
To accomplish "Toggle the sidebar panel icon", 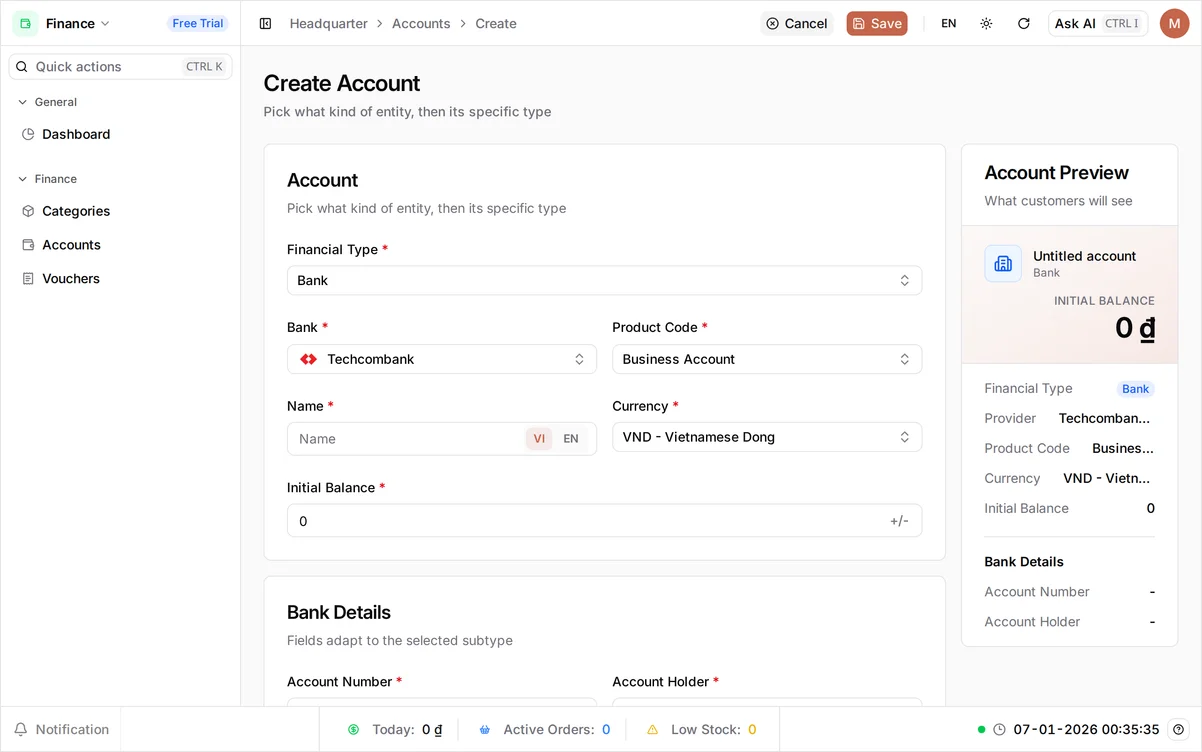I will (265, 23).
